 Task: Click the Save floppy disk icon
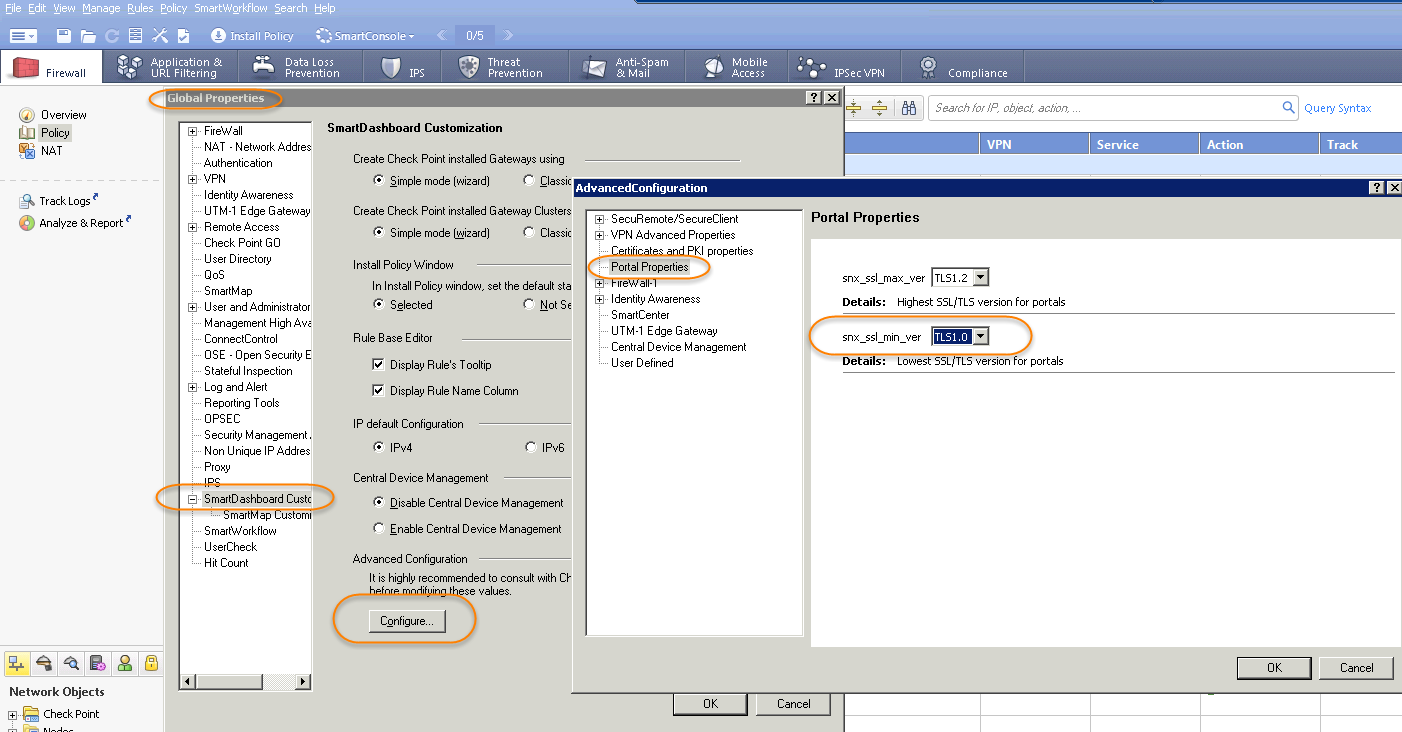click(x=64, y=36)
